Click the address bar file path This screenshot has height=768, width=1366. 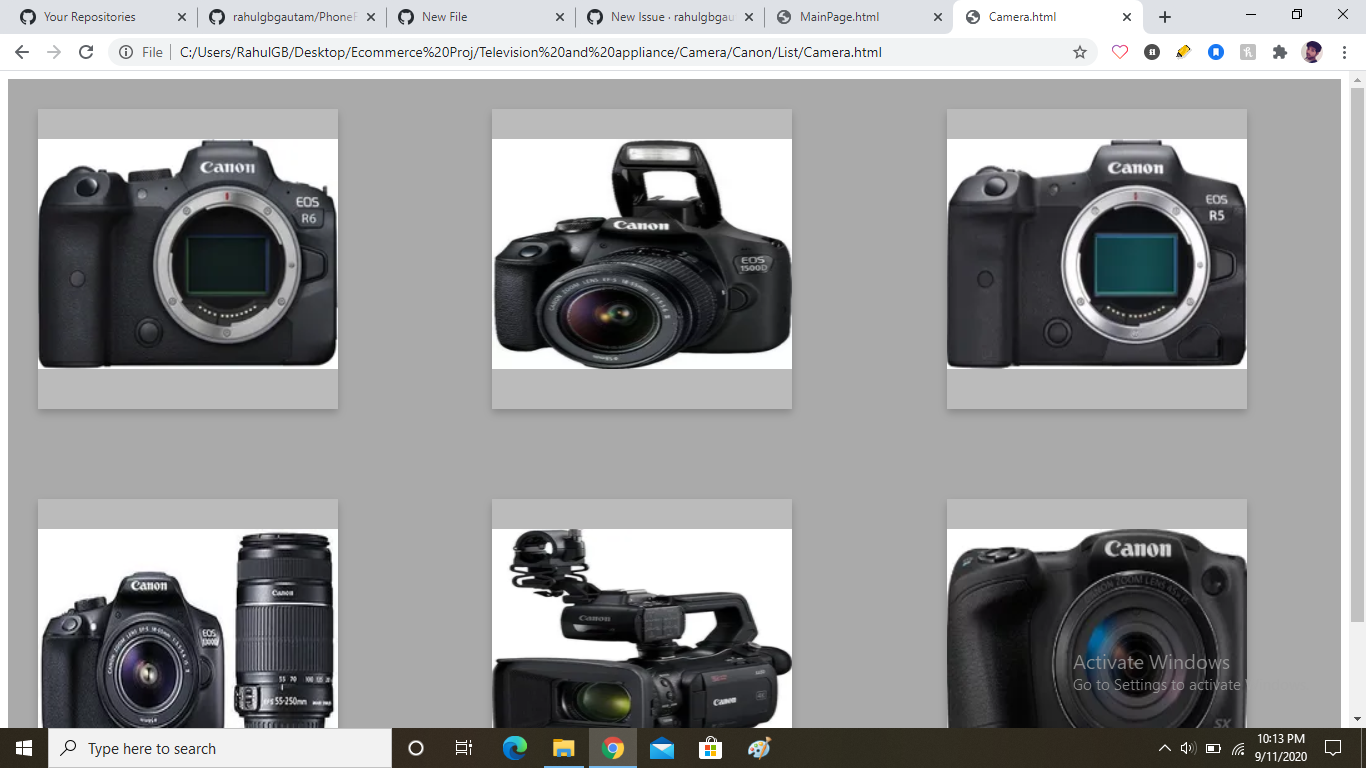[x=531, y=52]
